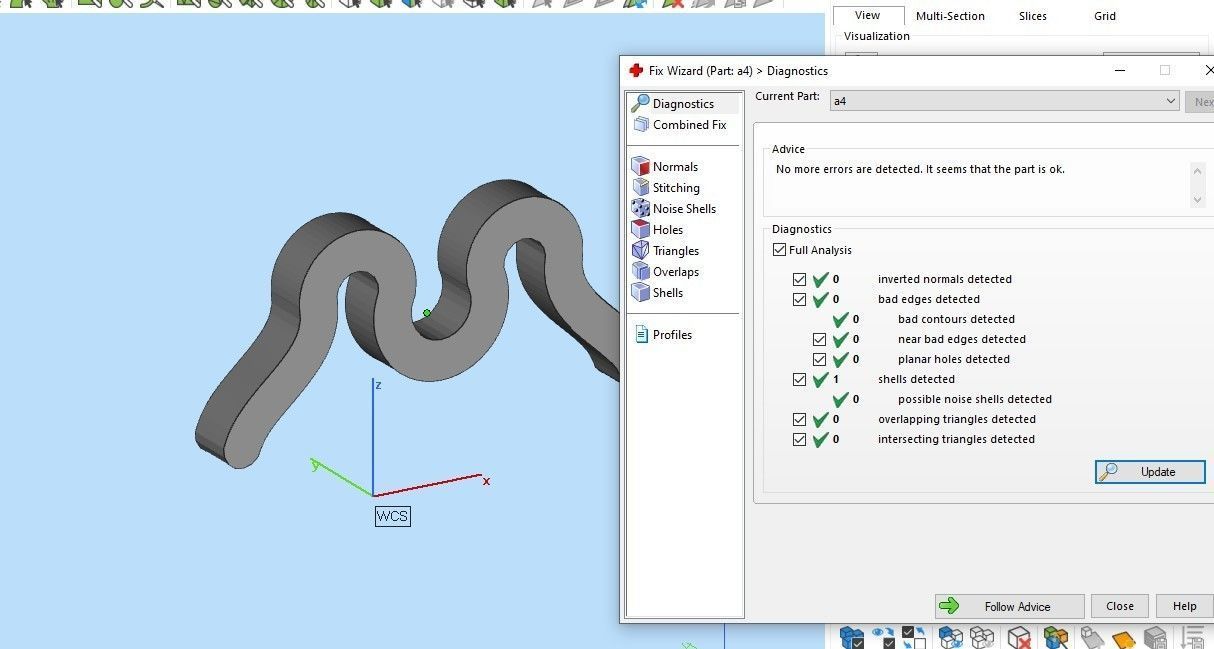1214x649 pixels.
Task: Switch to the Multi-Section tab
Action: pos(950,16)
